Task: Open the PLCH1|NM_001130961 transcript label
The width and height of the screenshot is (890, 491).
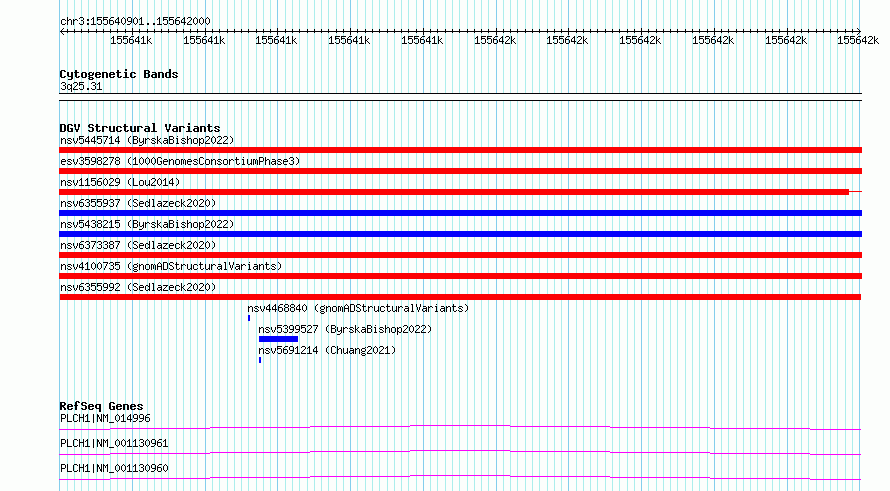Action: tap(114, 443)
